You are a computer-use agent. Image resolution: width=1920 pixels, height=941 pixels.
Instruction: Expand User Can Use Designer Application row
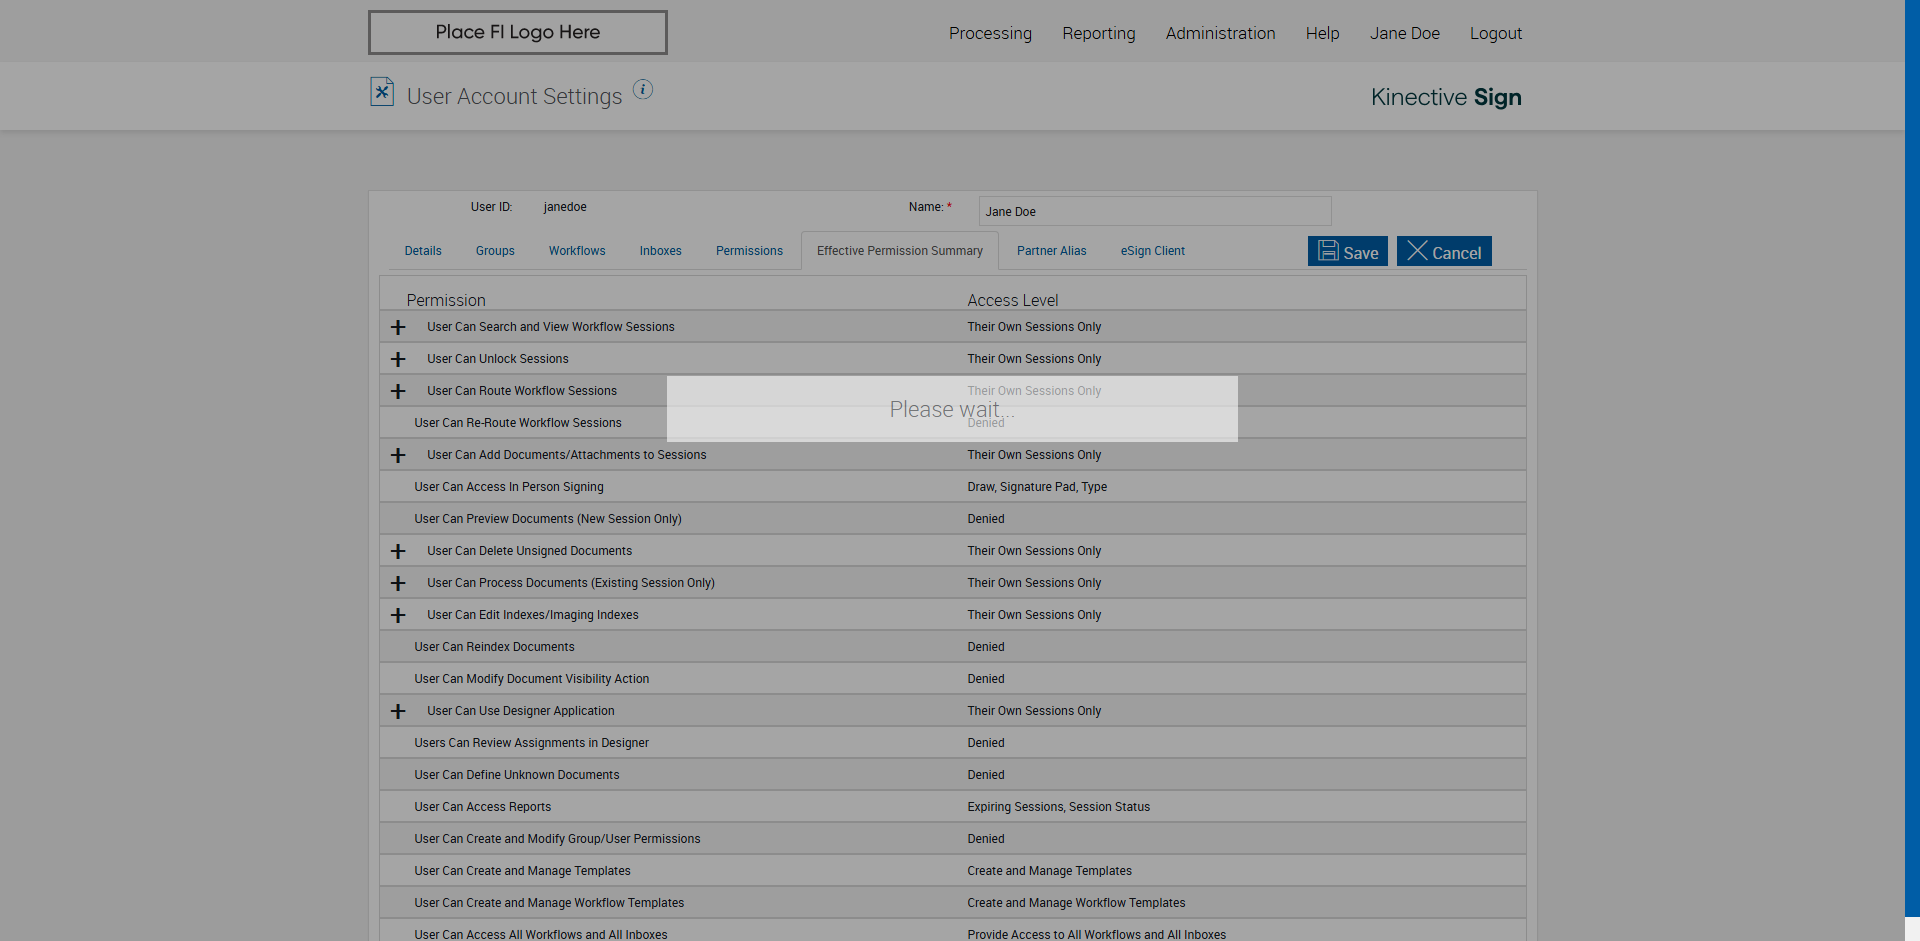click(398, 711)
